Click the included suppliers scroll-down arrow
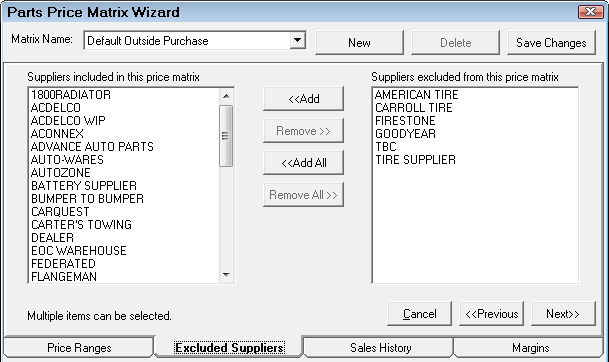This screenshot has width=609, height=362. click(226, 275)
